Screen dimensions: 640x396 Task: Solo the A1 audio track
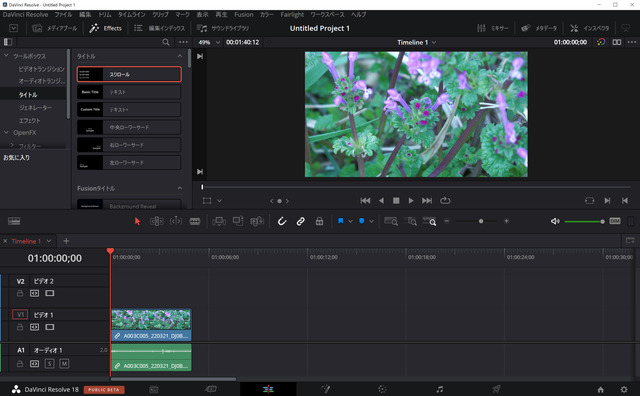pos(49,363)
